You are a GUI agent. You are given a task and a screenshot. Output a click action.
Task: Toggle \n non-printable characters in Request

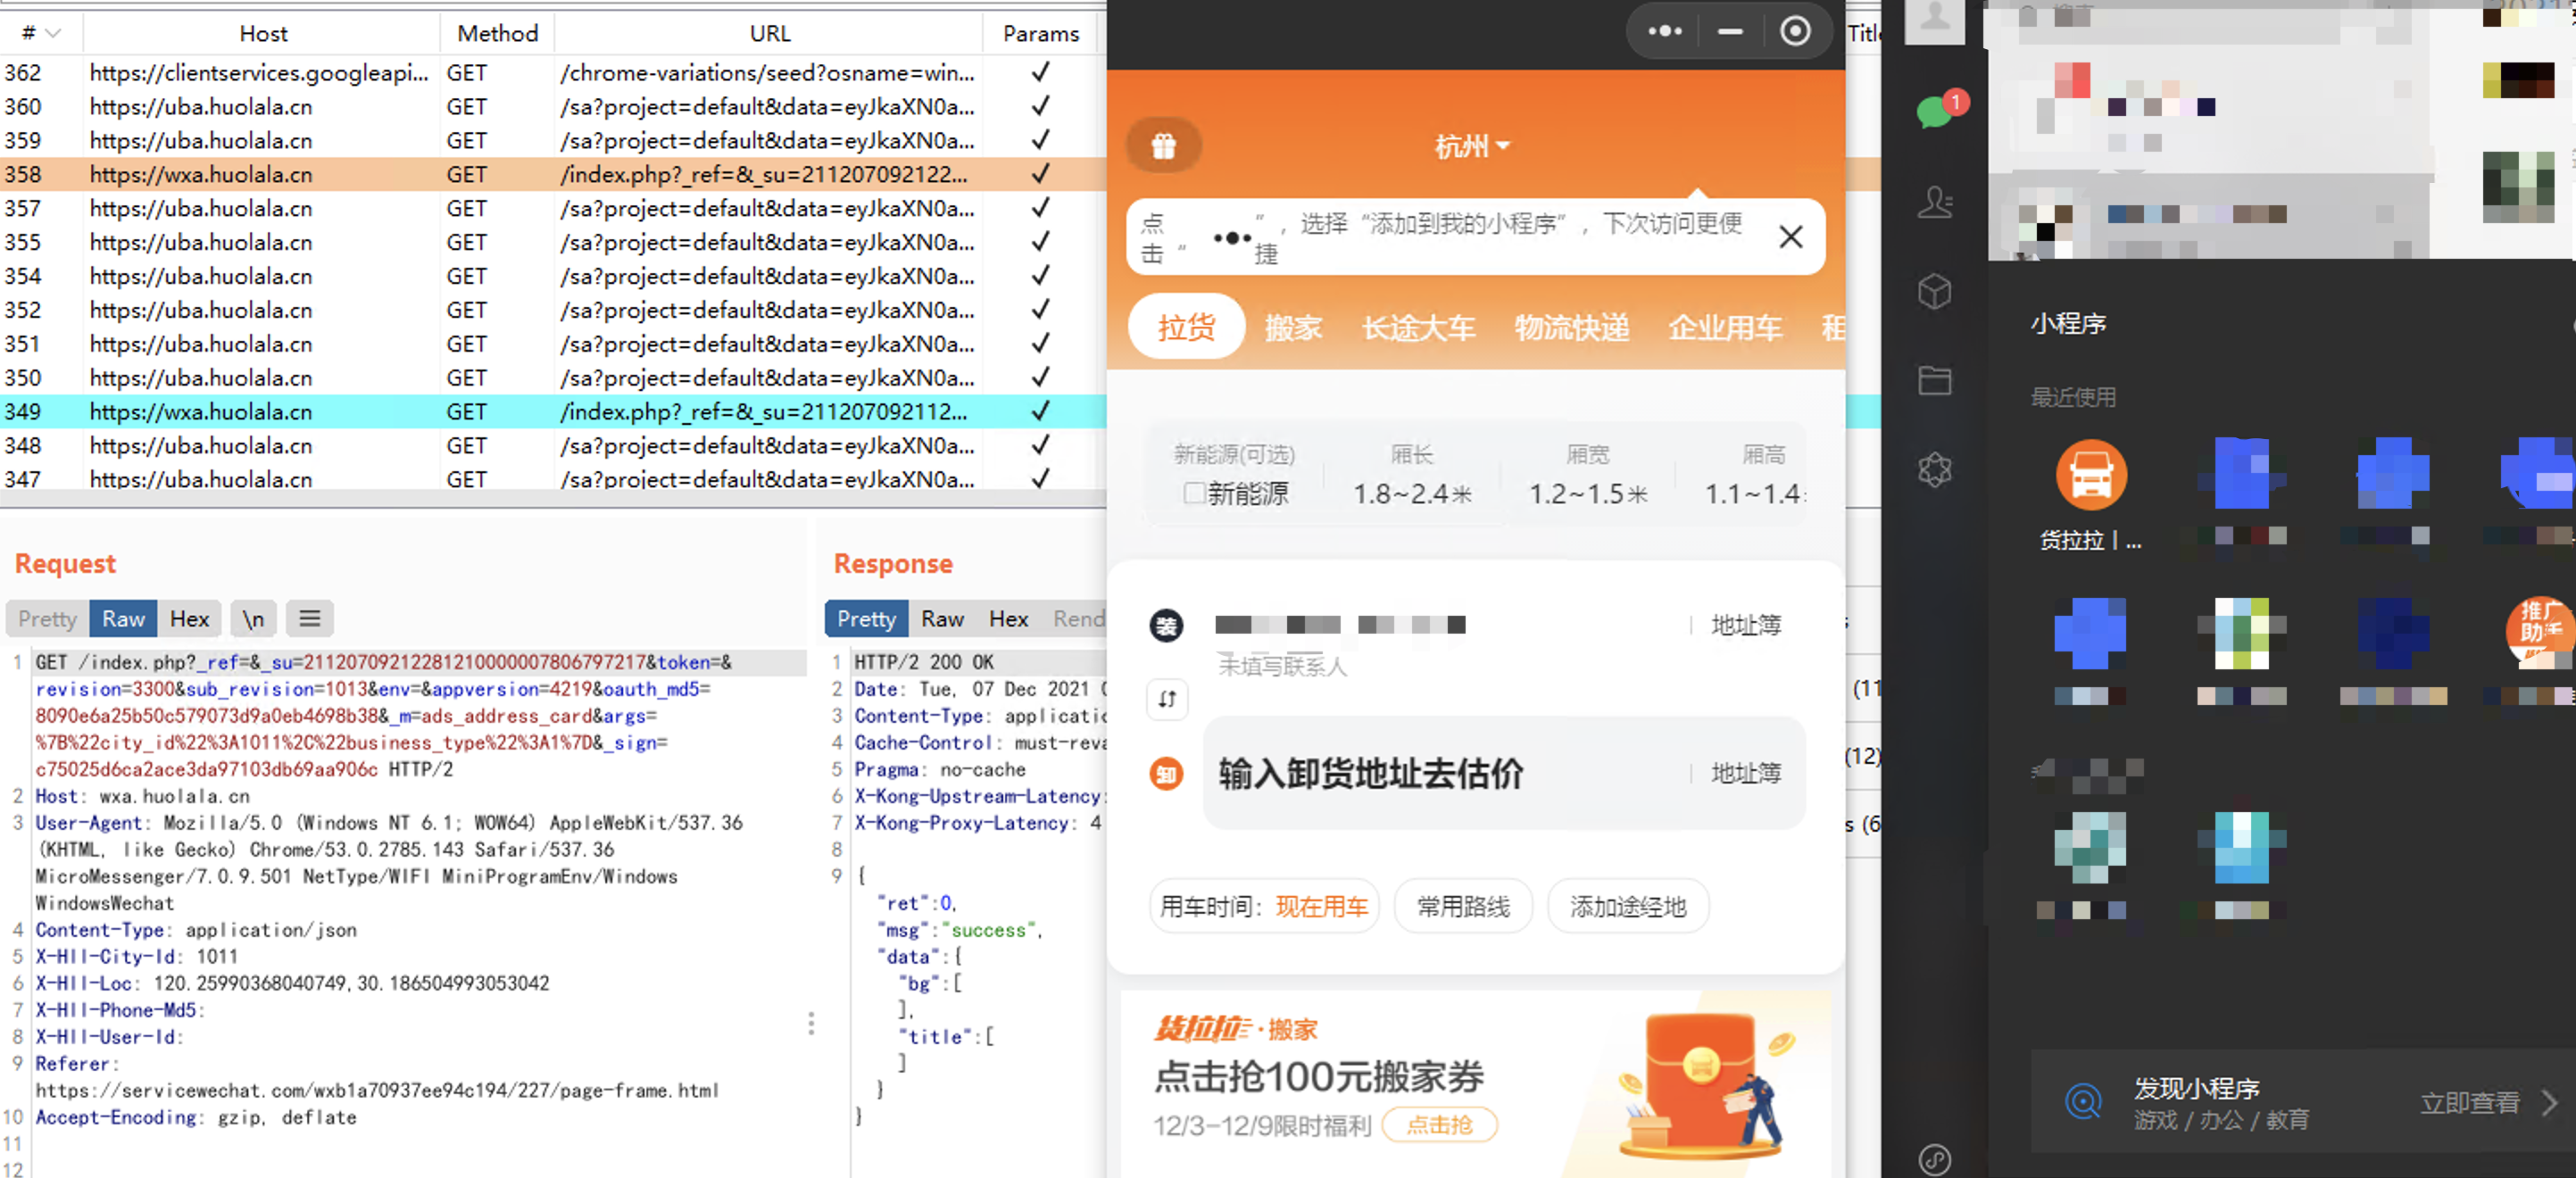(253, 619)
